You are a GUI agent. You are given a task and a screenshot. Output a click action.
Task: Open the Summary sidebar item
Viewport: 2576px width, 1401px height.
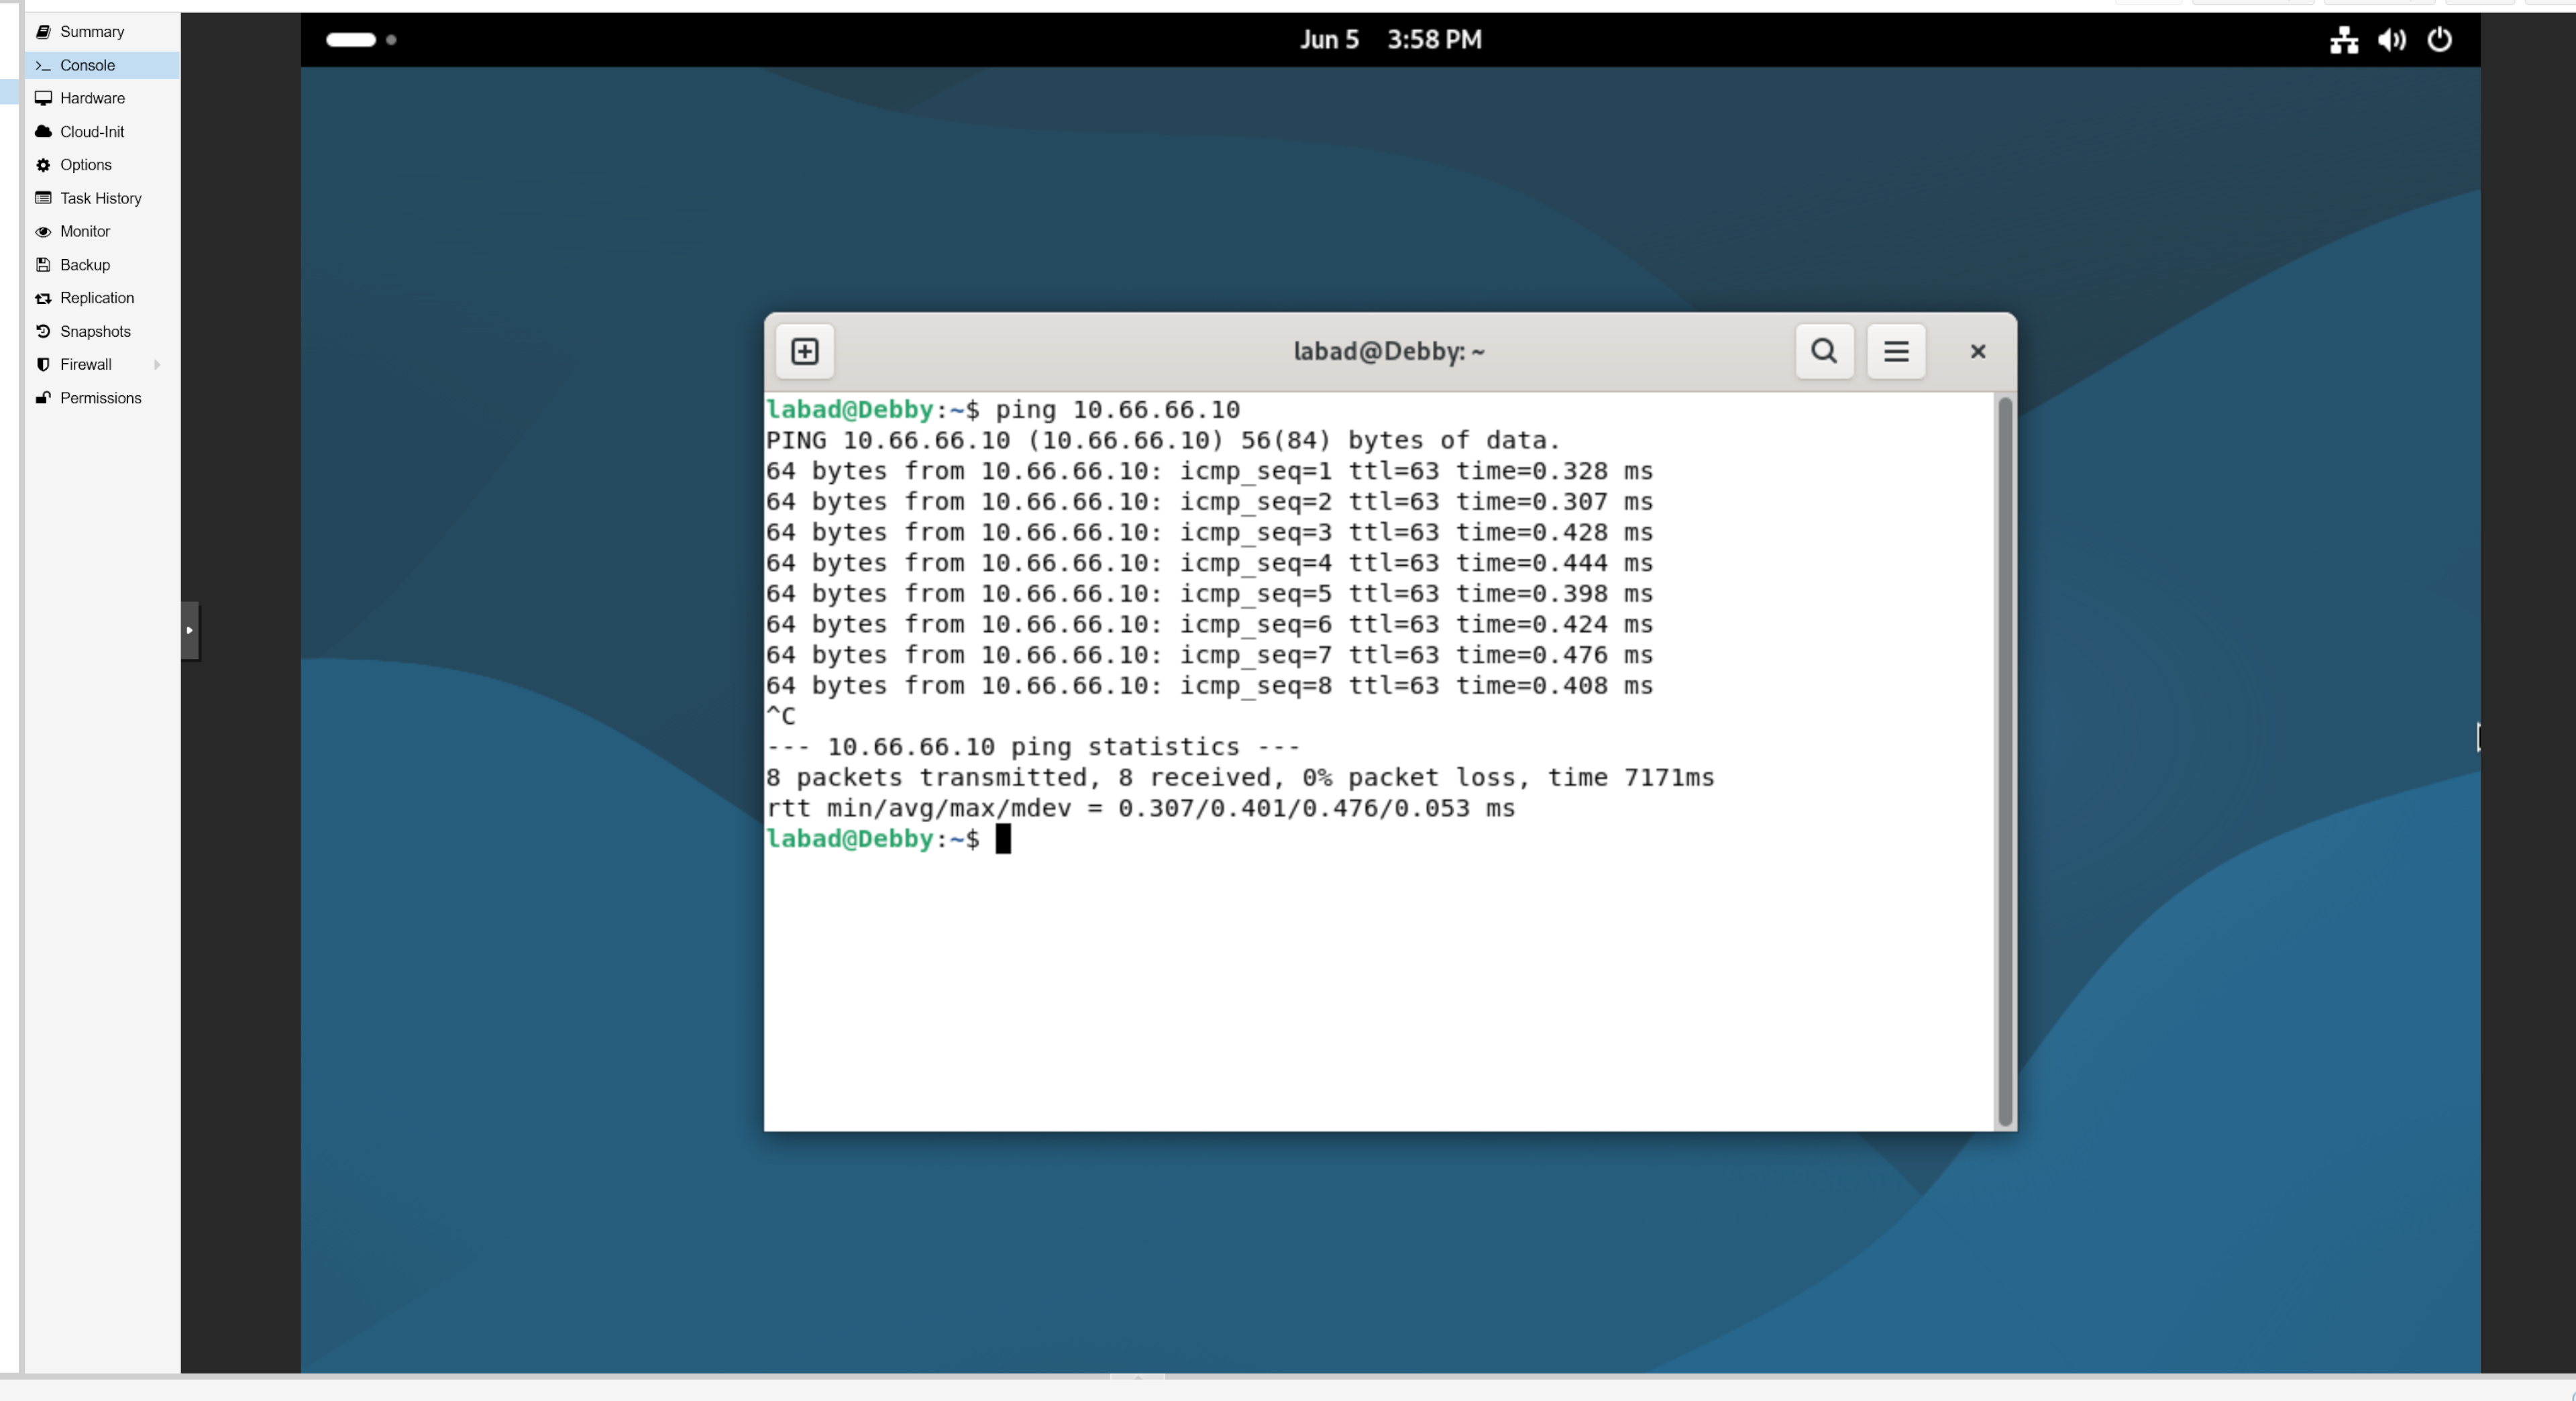102,32
